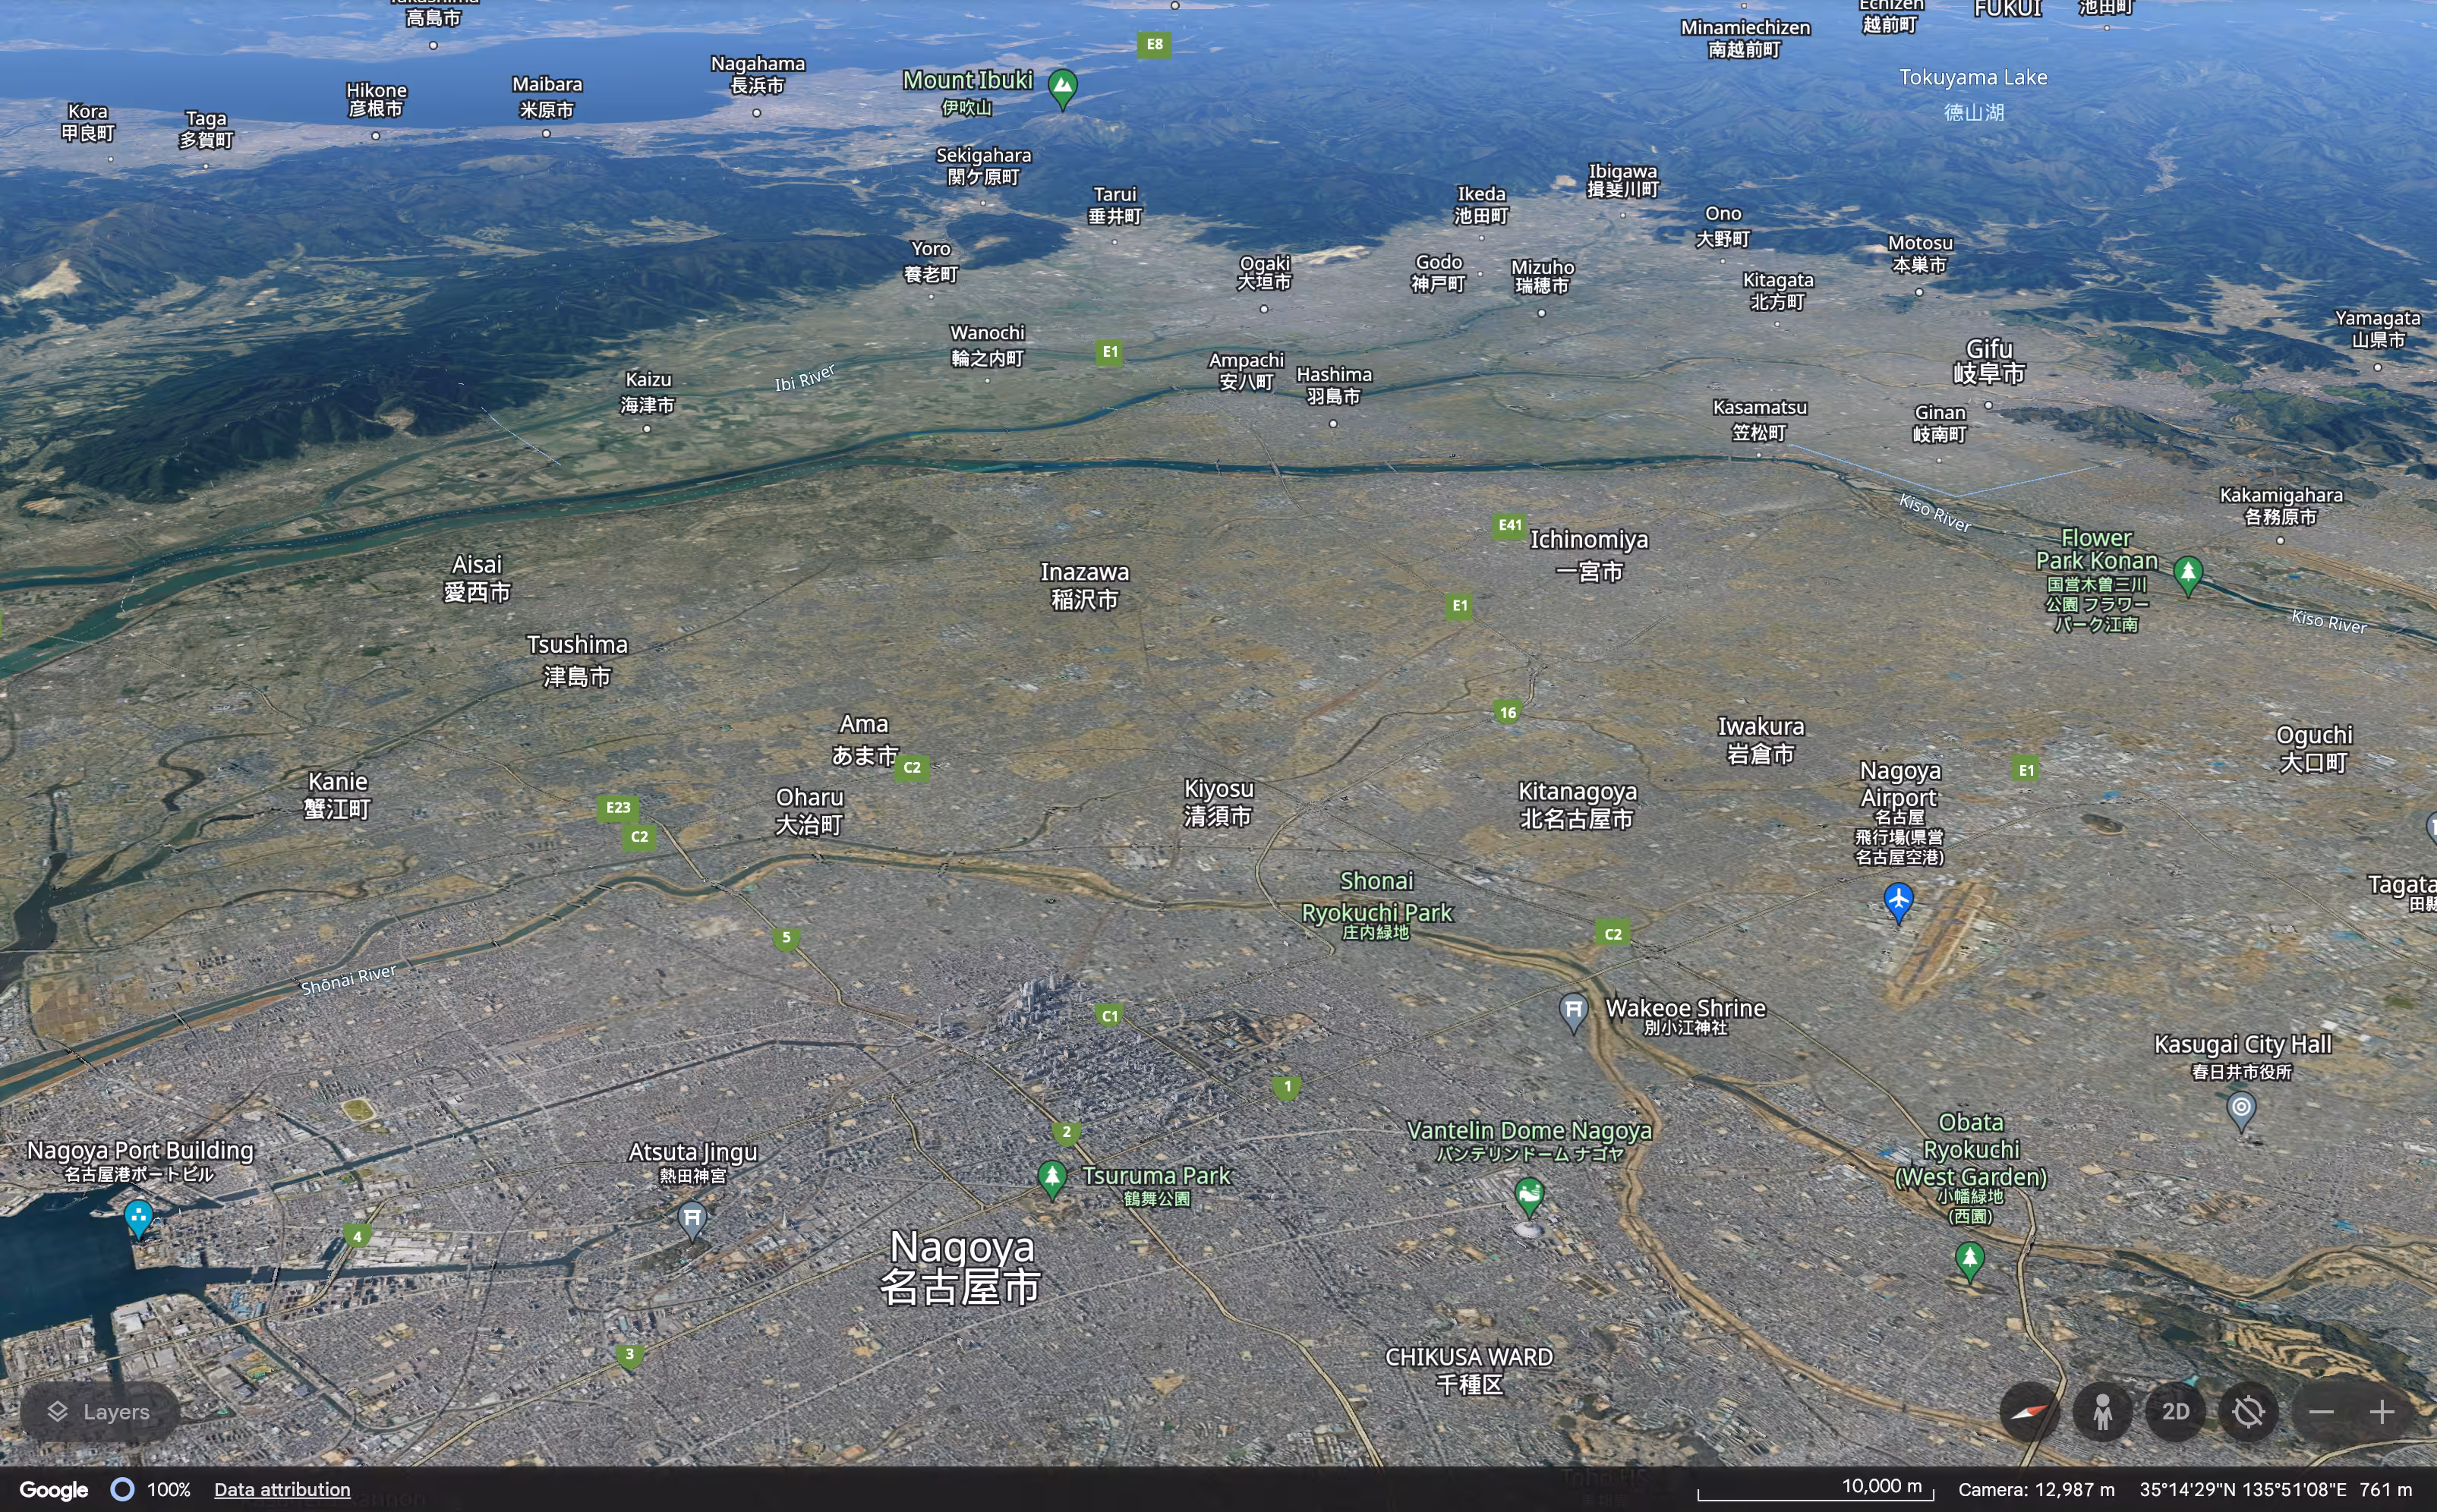
Task: Toggle off automatic map rotation
Action: pyautogui.click(x=2249, y=1411)
